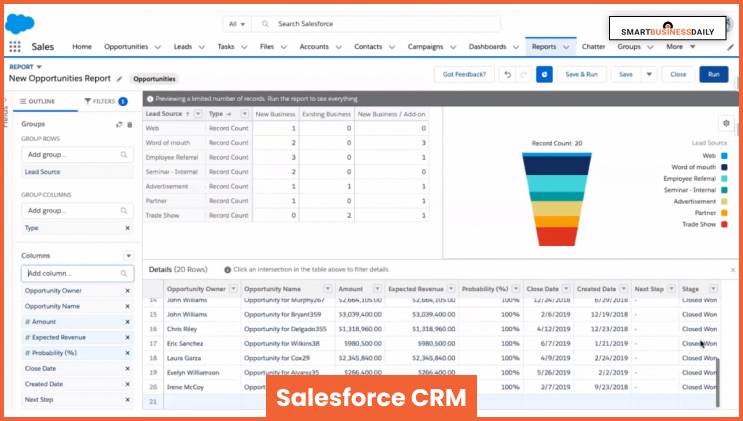Viewport: 743px width, 421px height.
Task: Open the Lead Source column header menu
Action: [x=198, y=114]
